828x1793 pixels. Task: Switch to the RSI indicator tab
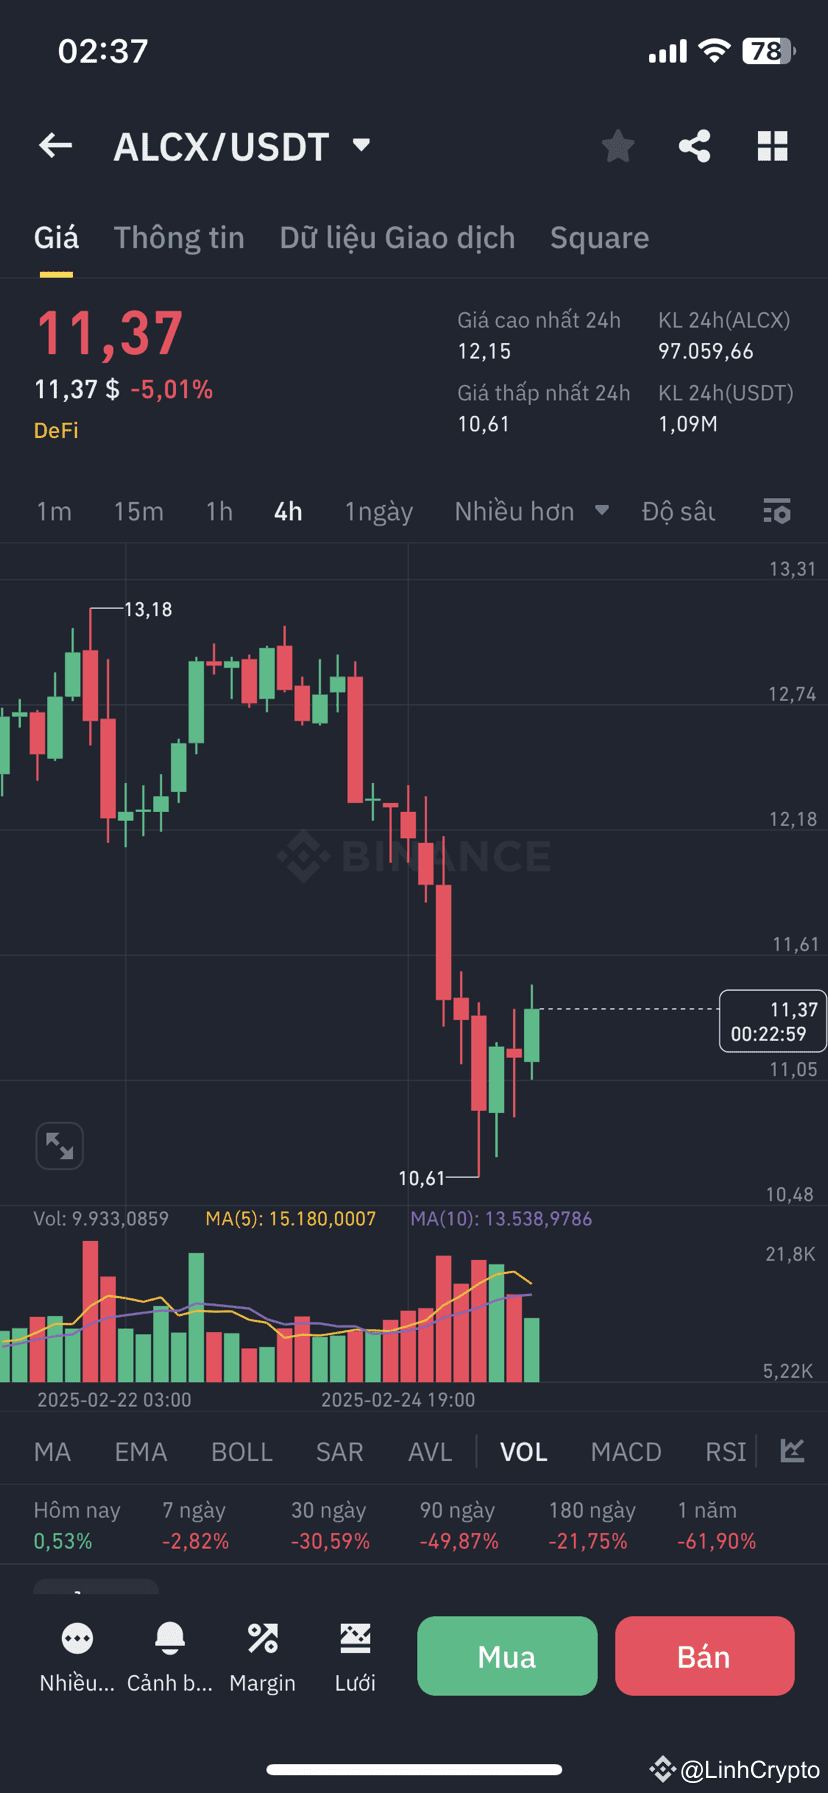723,1451
